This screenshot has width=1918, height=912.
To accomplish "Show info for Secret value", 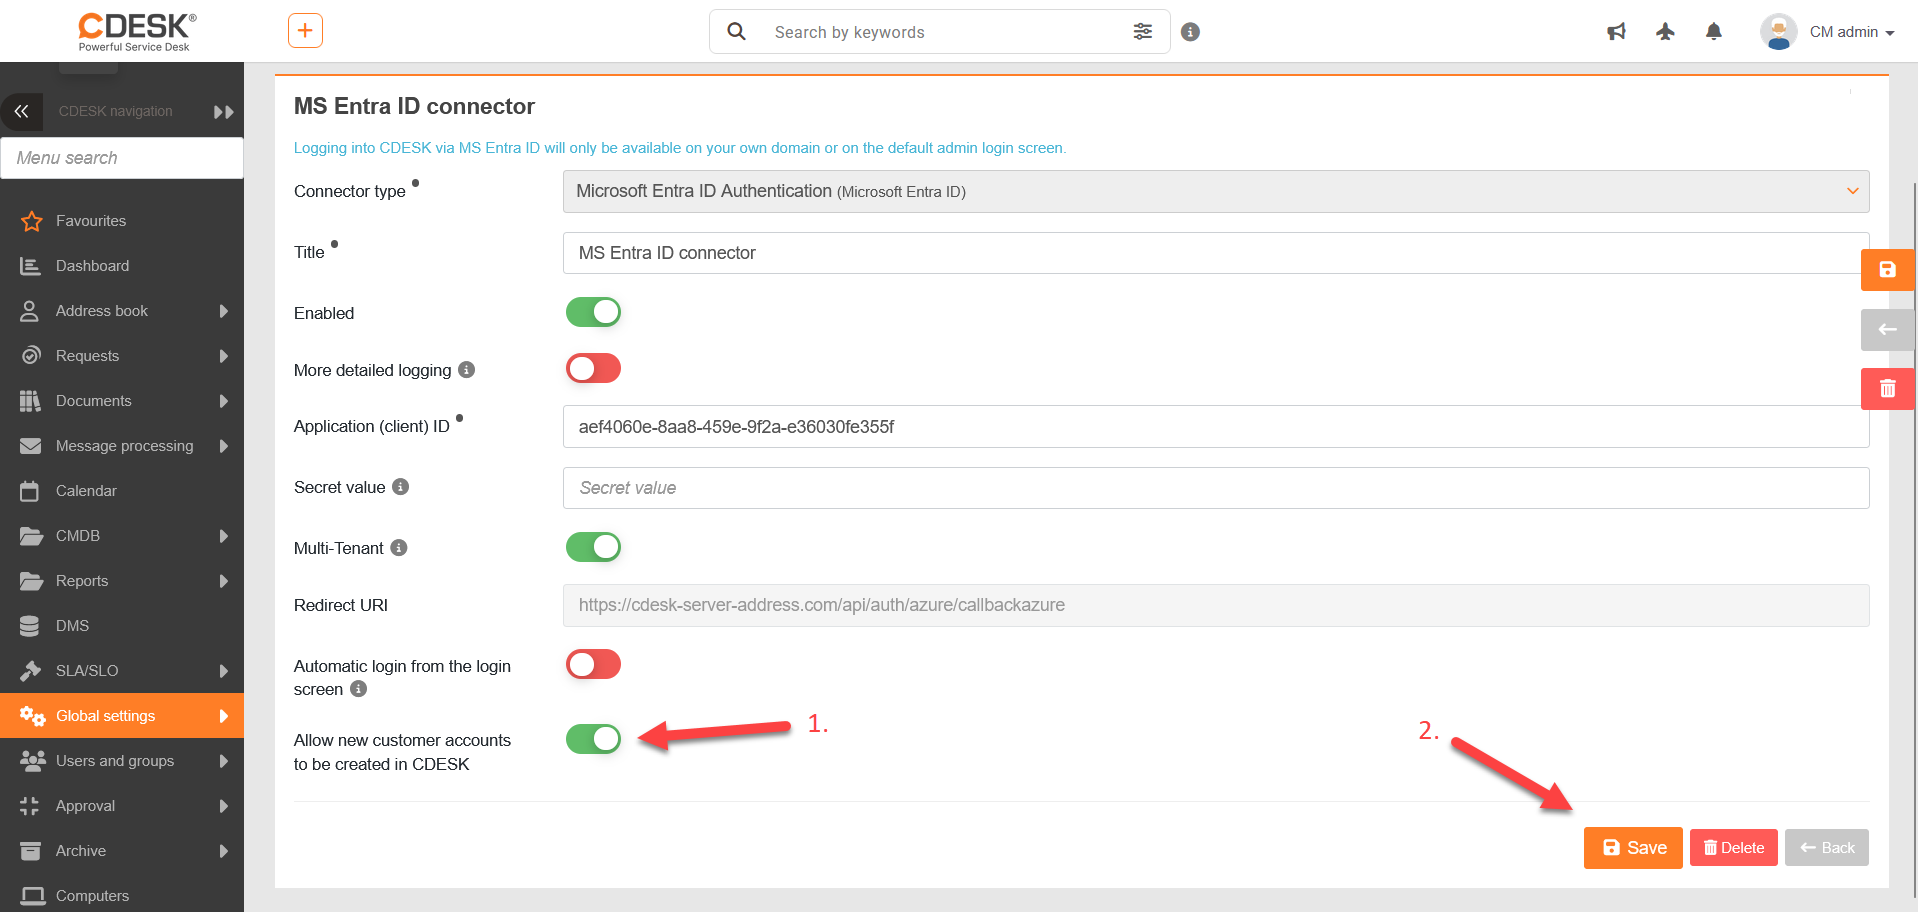I will pos(400,487).
